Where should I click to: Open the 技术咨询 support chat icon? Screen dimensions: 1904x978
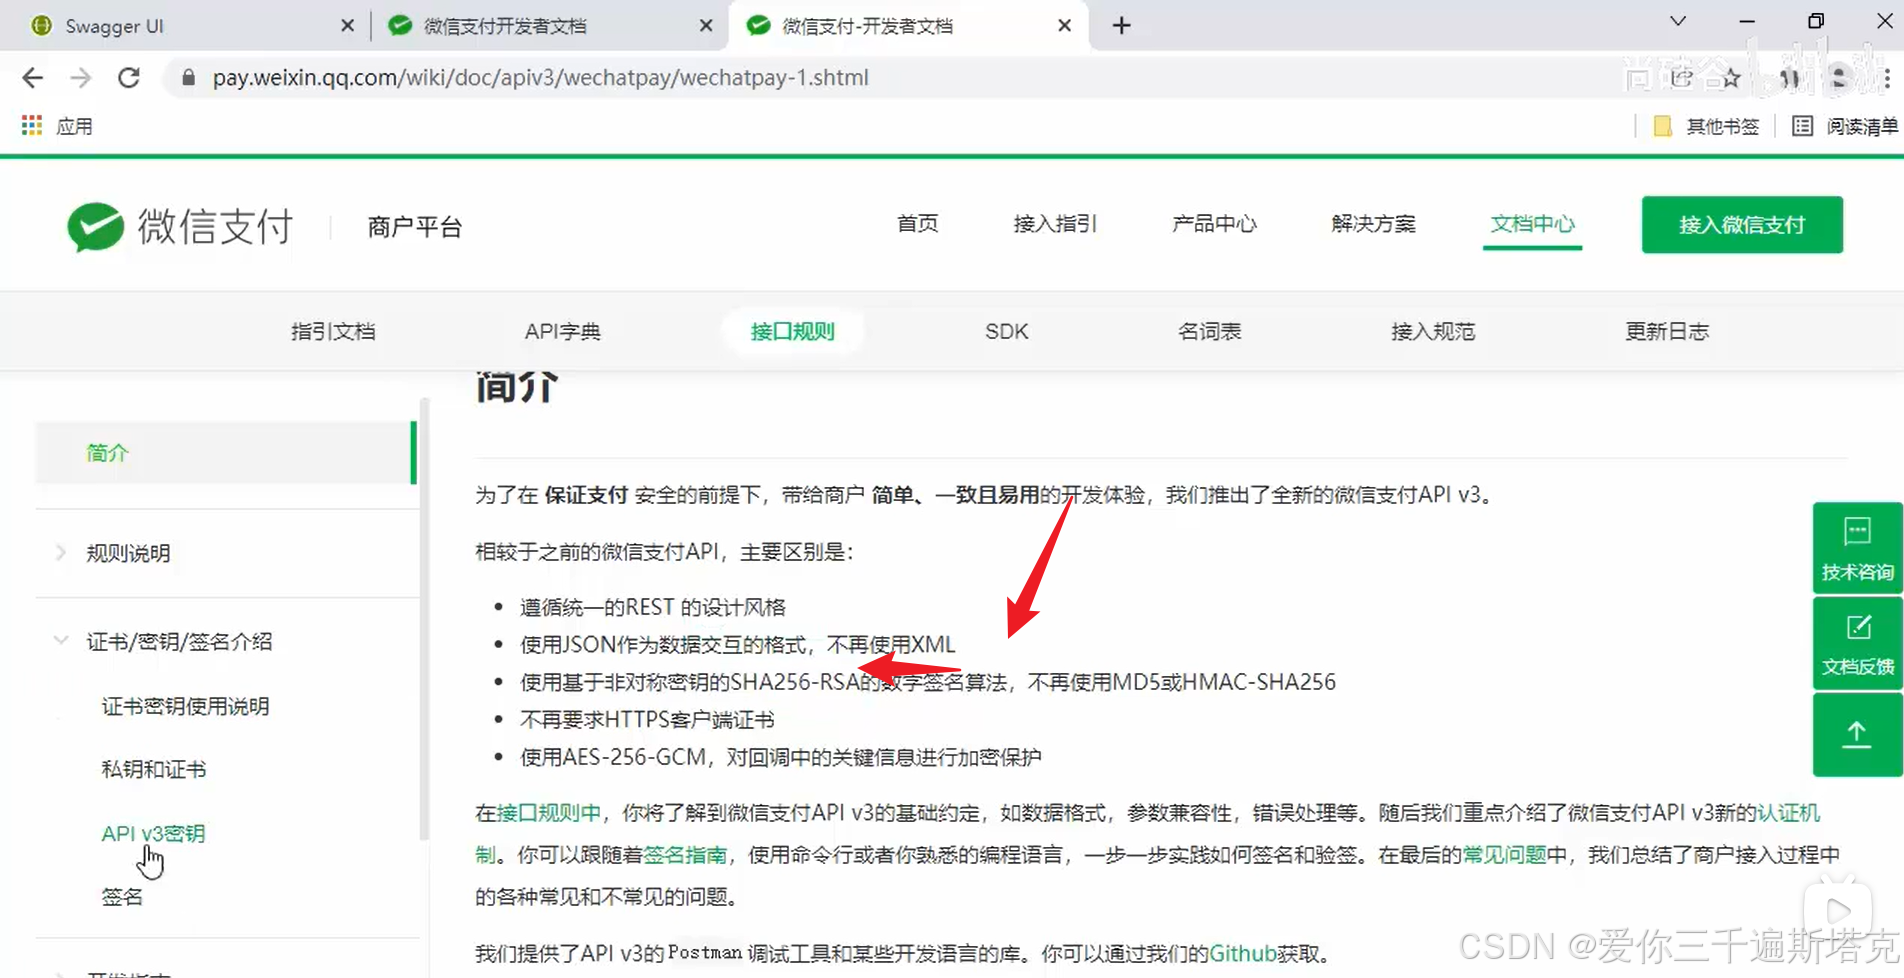click(x=1856, y=547)
